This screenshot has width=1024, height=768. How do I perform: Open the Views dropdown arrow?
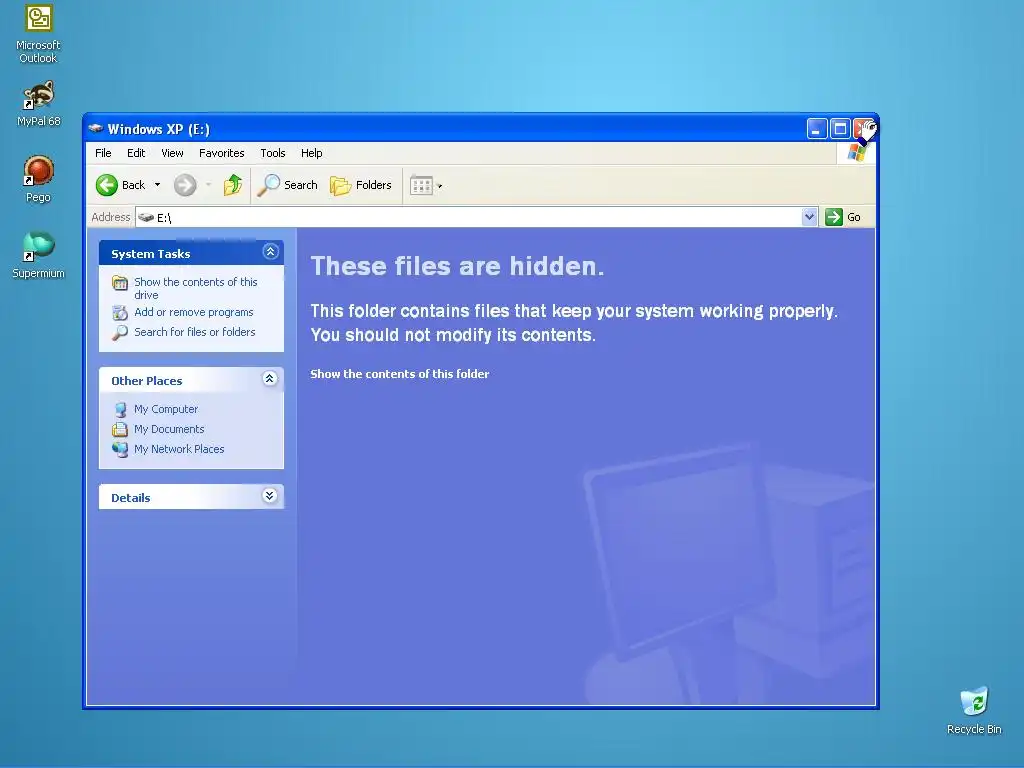pos(440,186)
